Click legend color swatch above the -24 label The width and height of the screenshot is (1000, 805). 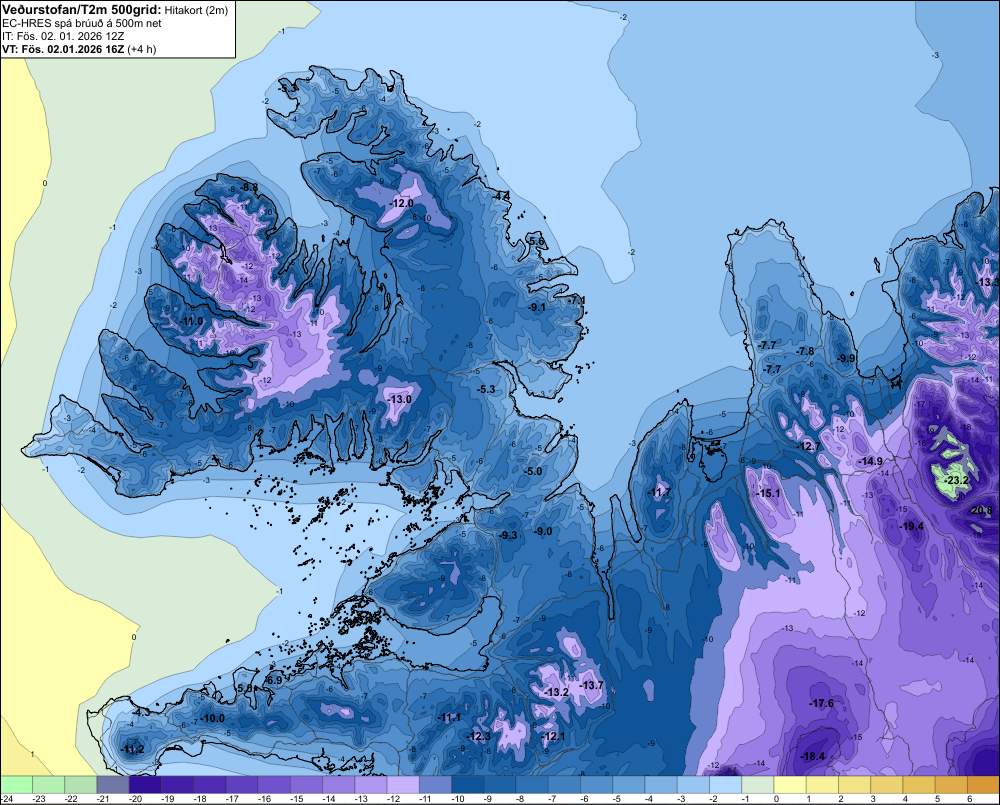point(16,784)
